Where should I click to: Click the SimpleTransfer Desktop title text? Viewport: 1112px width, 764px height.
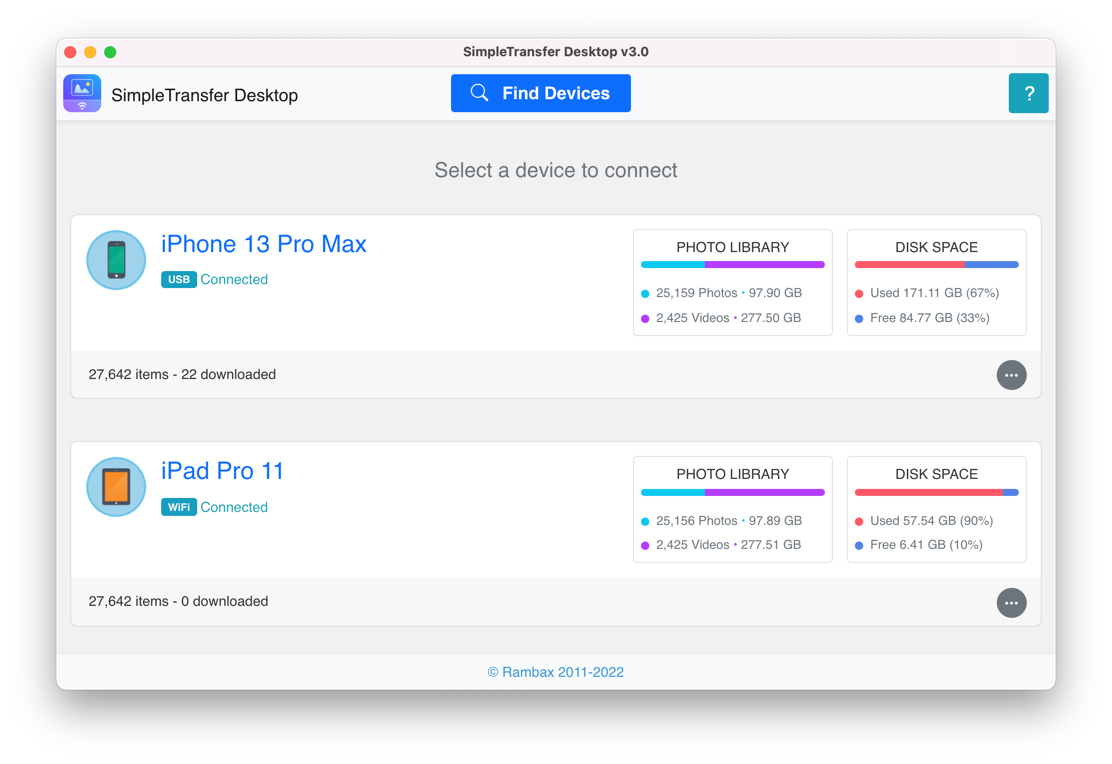(x=204, y=95)
